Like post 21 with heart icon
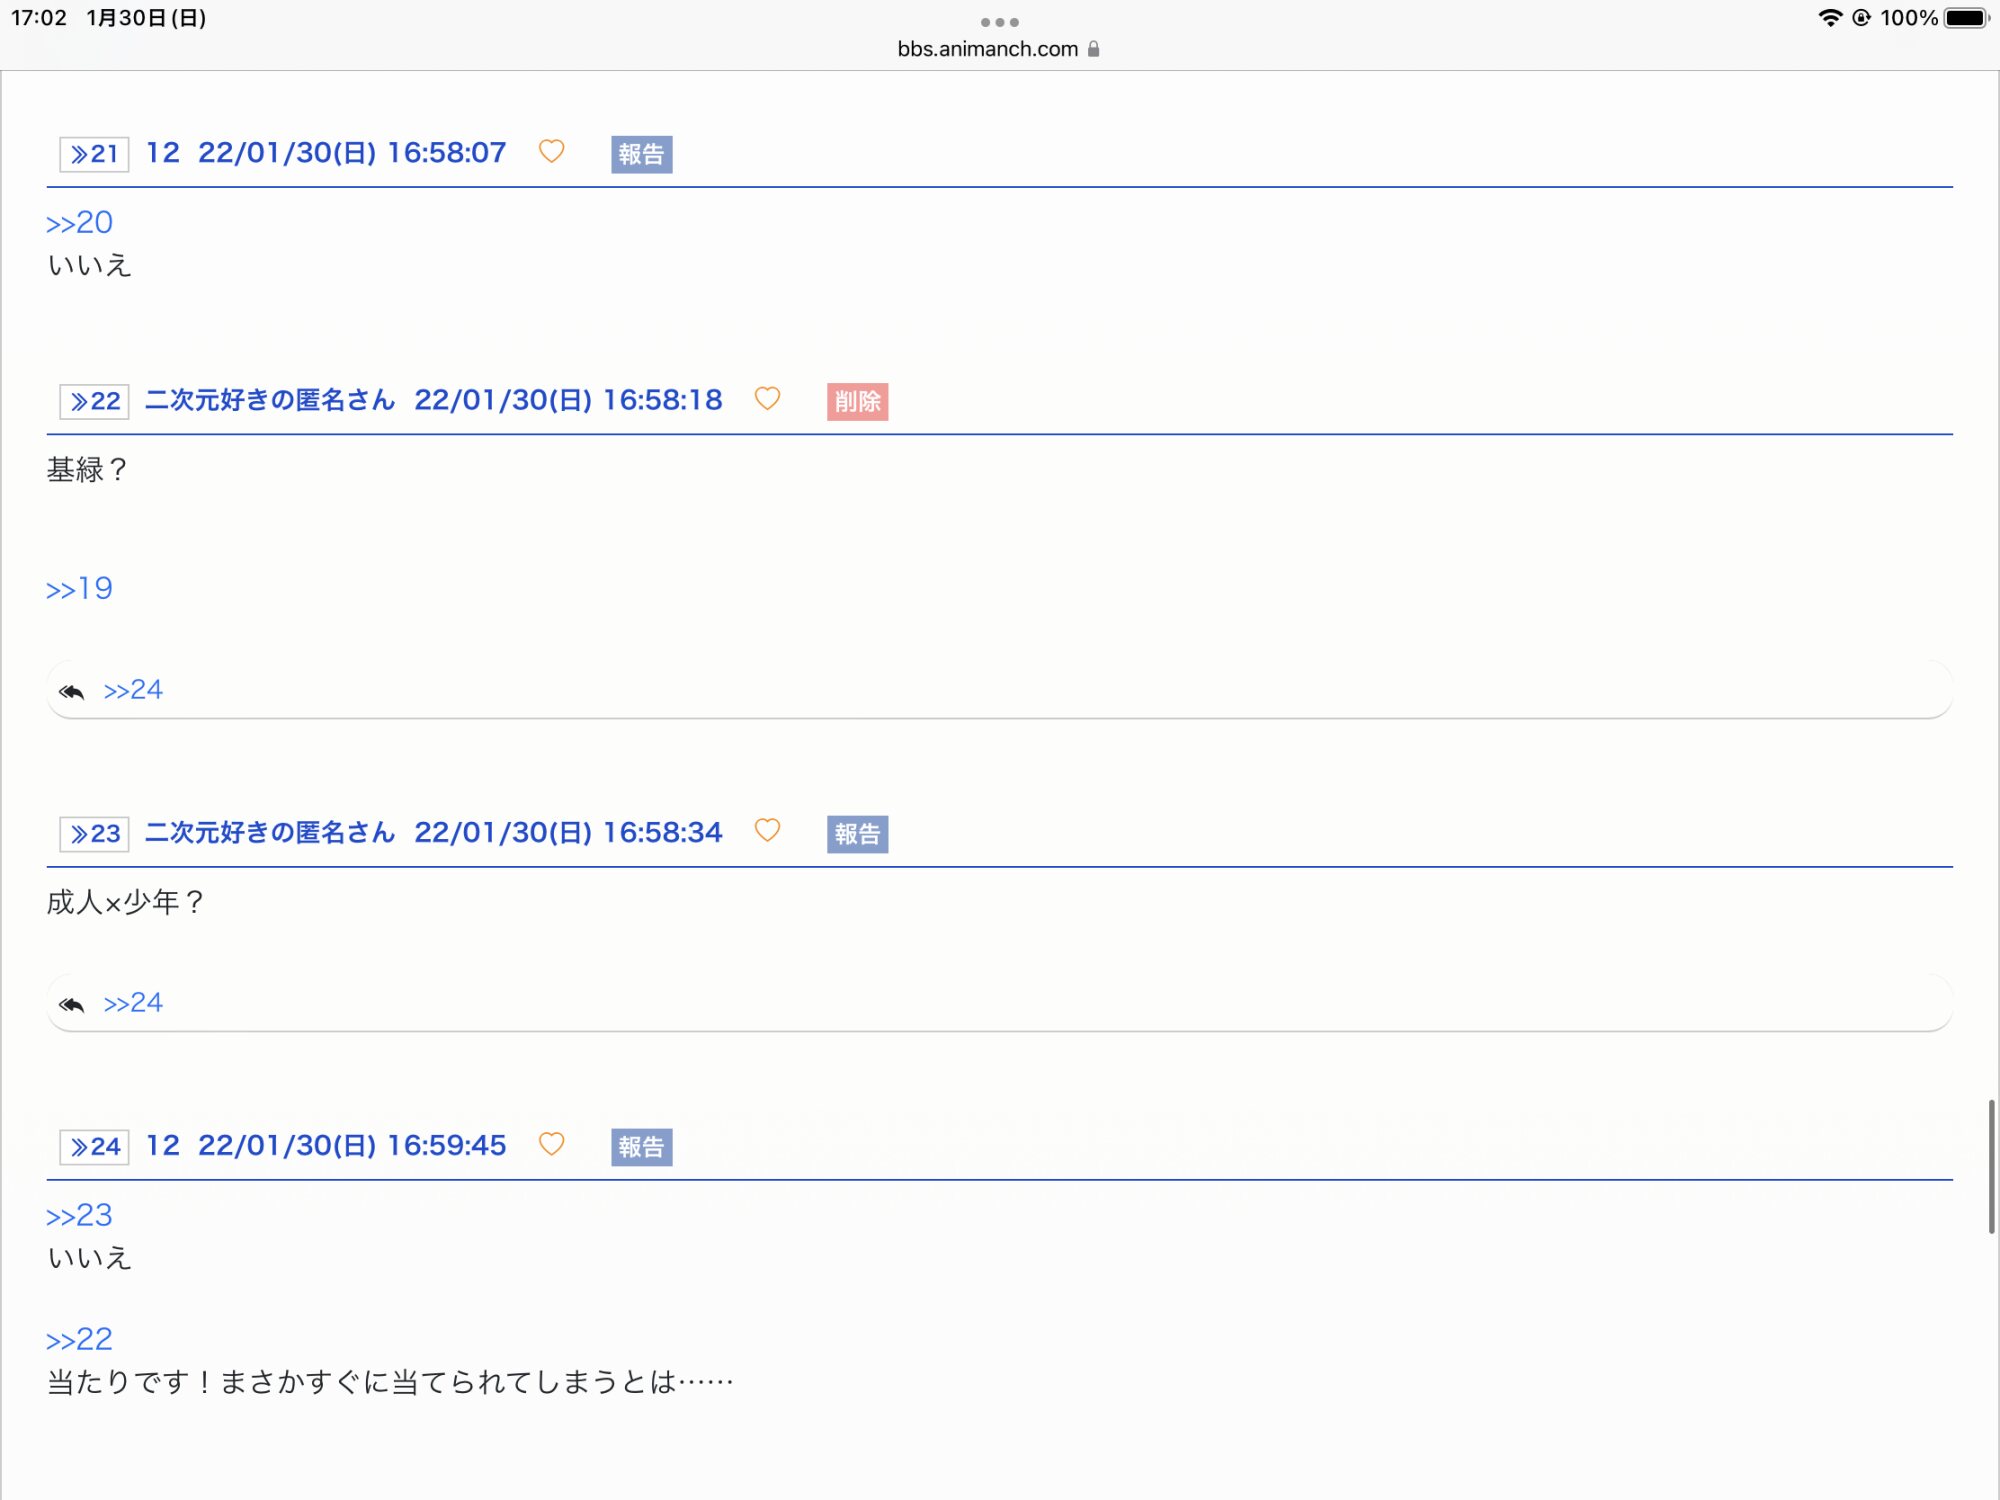Screen dimensions: 2000x1500 pos(551,151)
